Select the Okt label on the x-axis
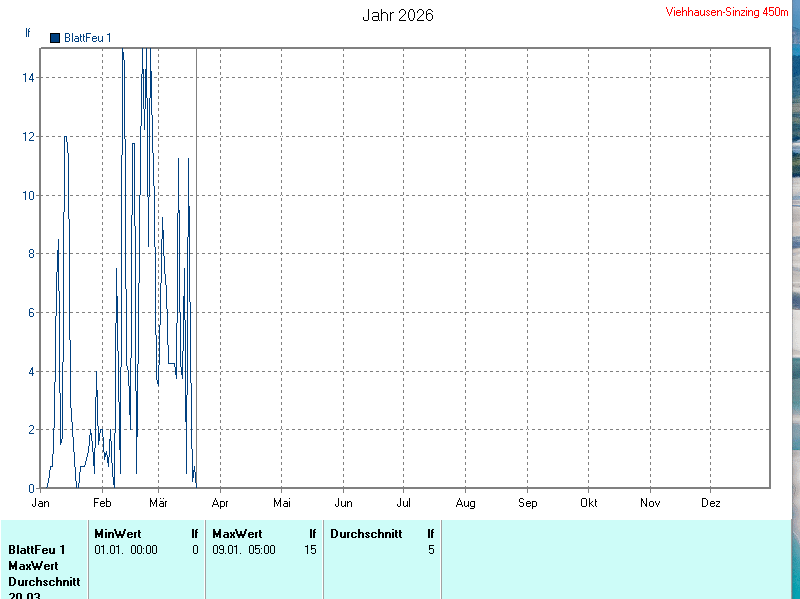The image size is (800, 599). (x=589, y=502)
